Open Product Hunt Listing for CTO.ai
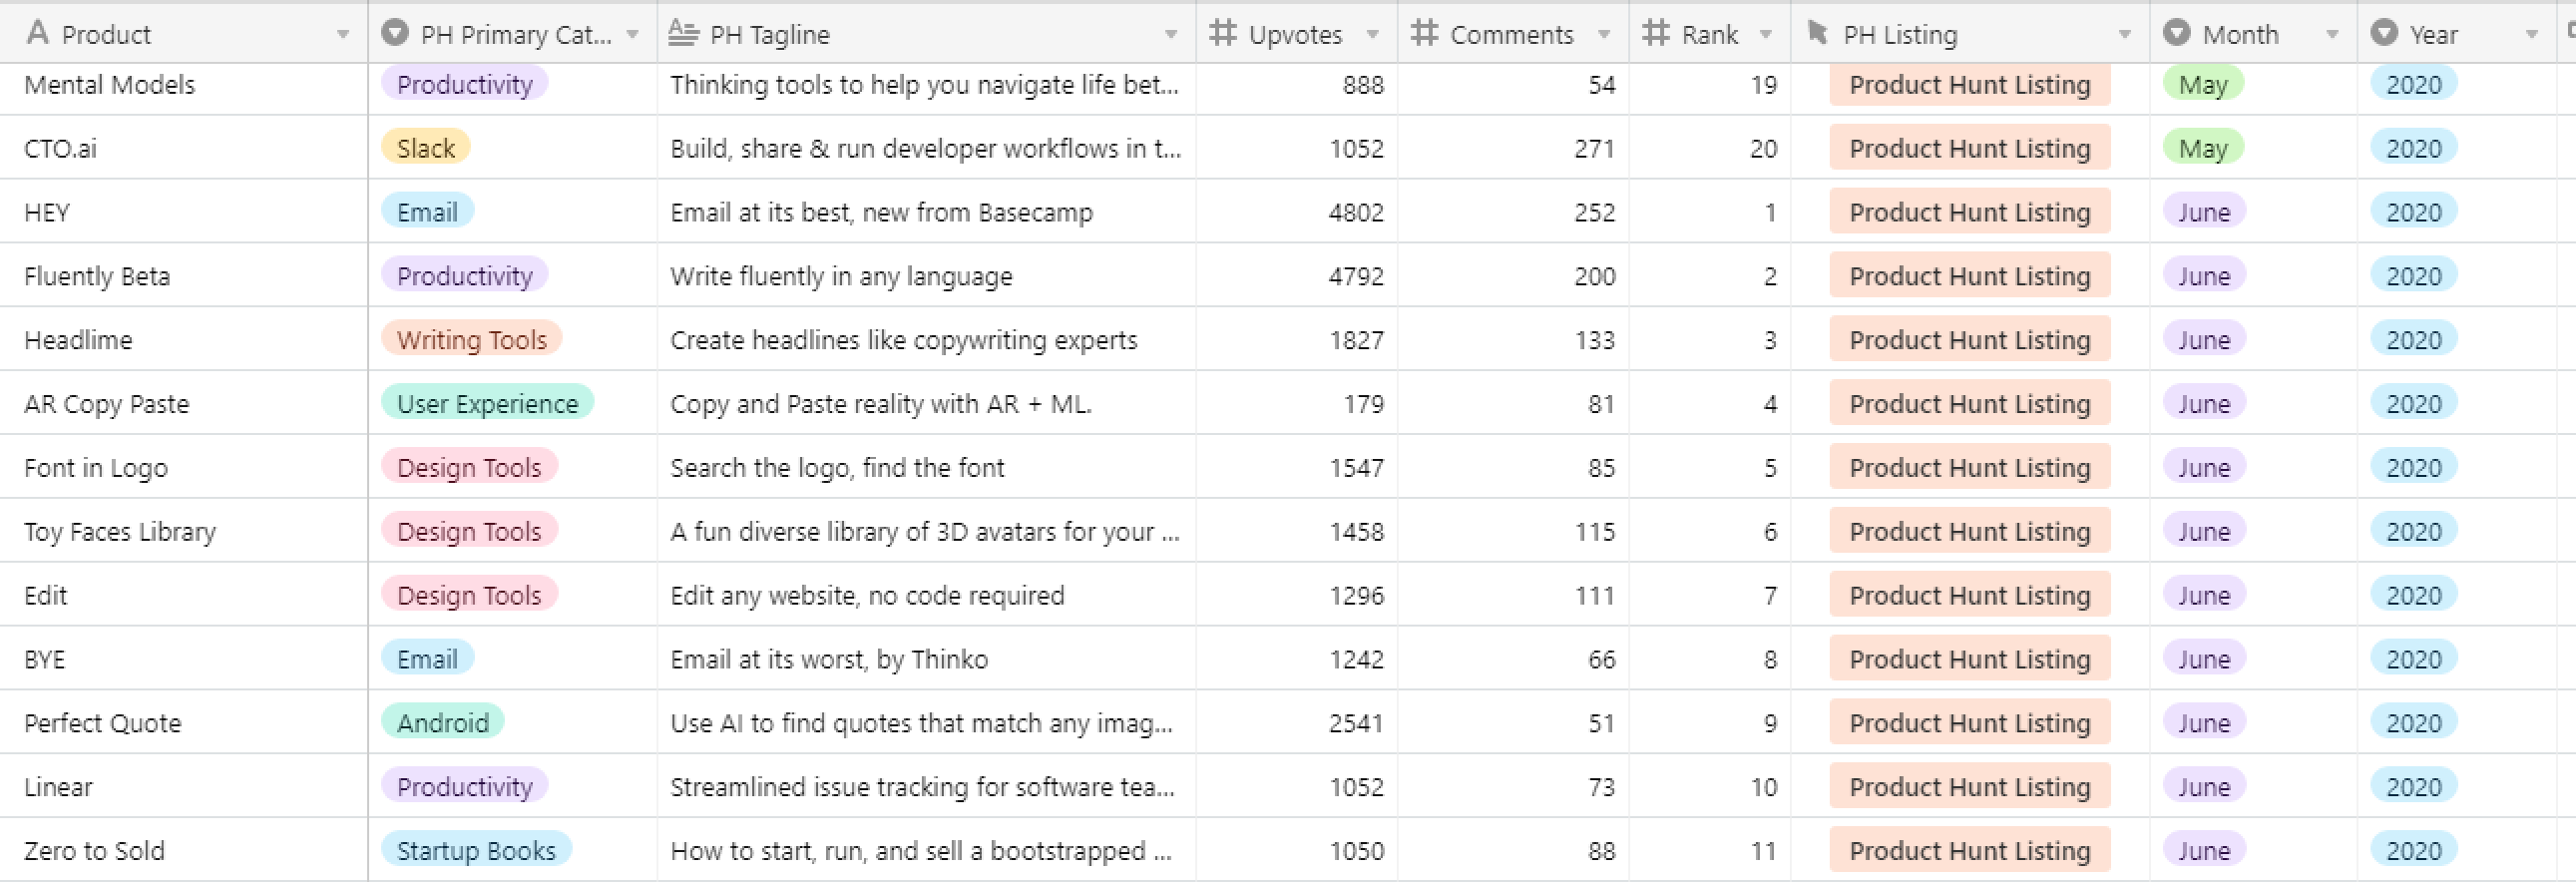 tap(1970, 148)
